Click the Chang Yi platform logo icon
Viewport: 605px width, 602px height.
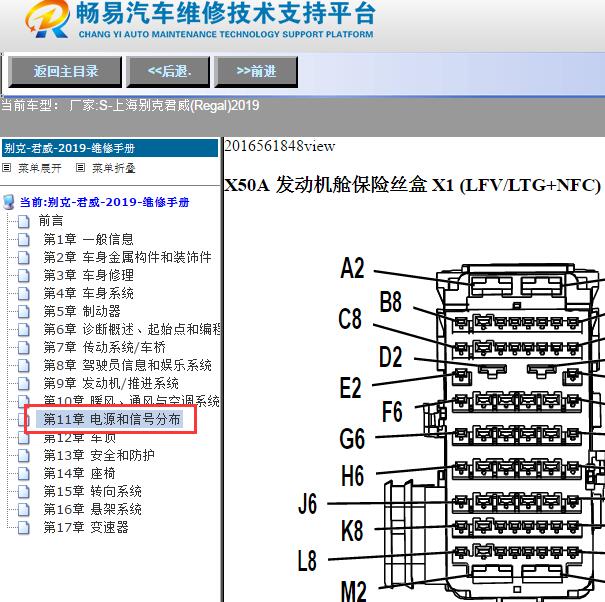(47, 19)
